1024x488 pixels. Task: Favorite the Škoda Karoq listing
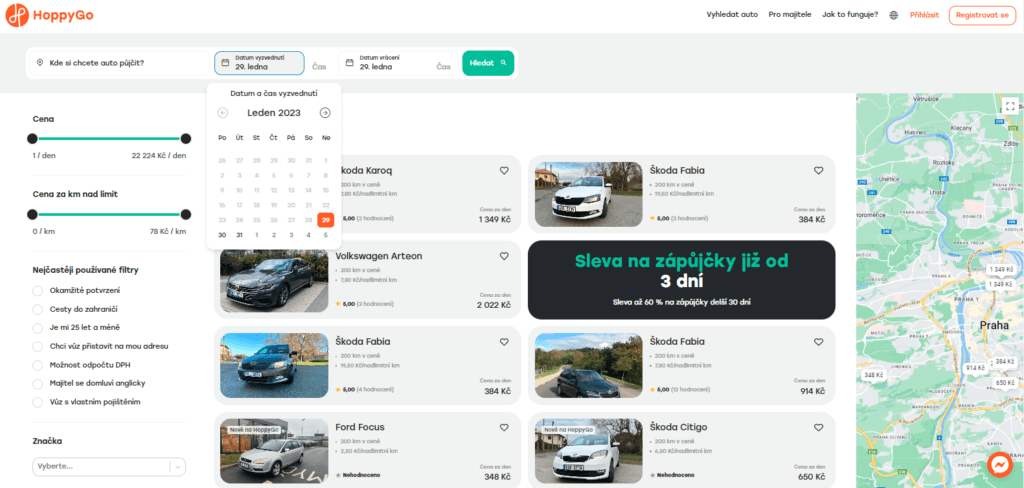click(x=504, y=171)
